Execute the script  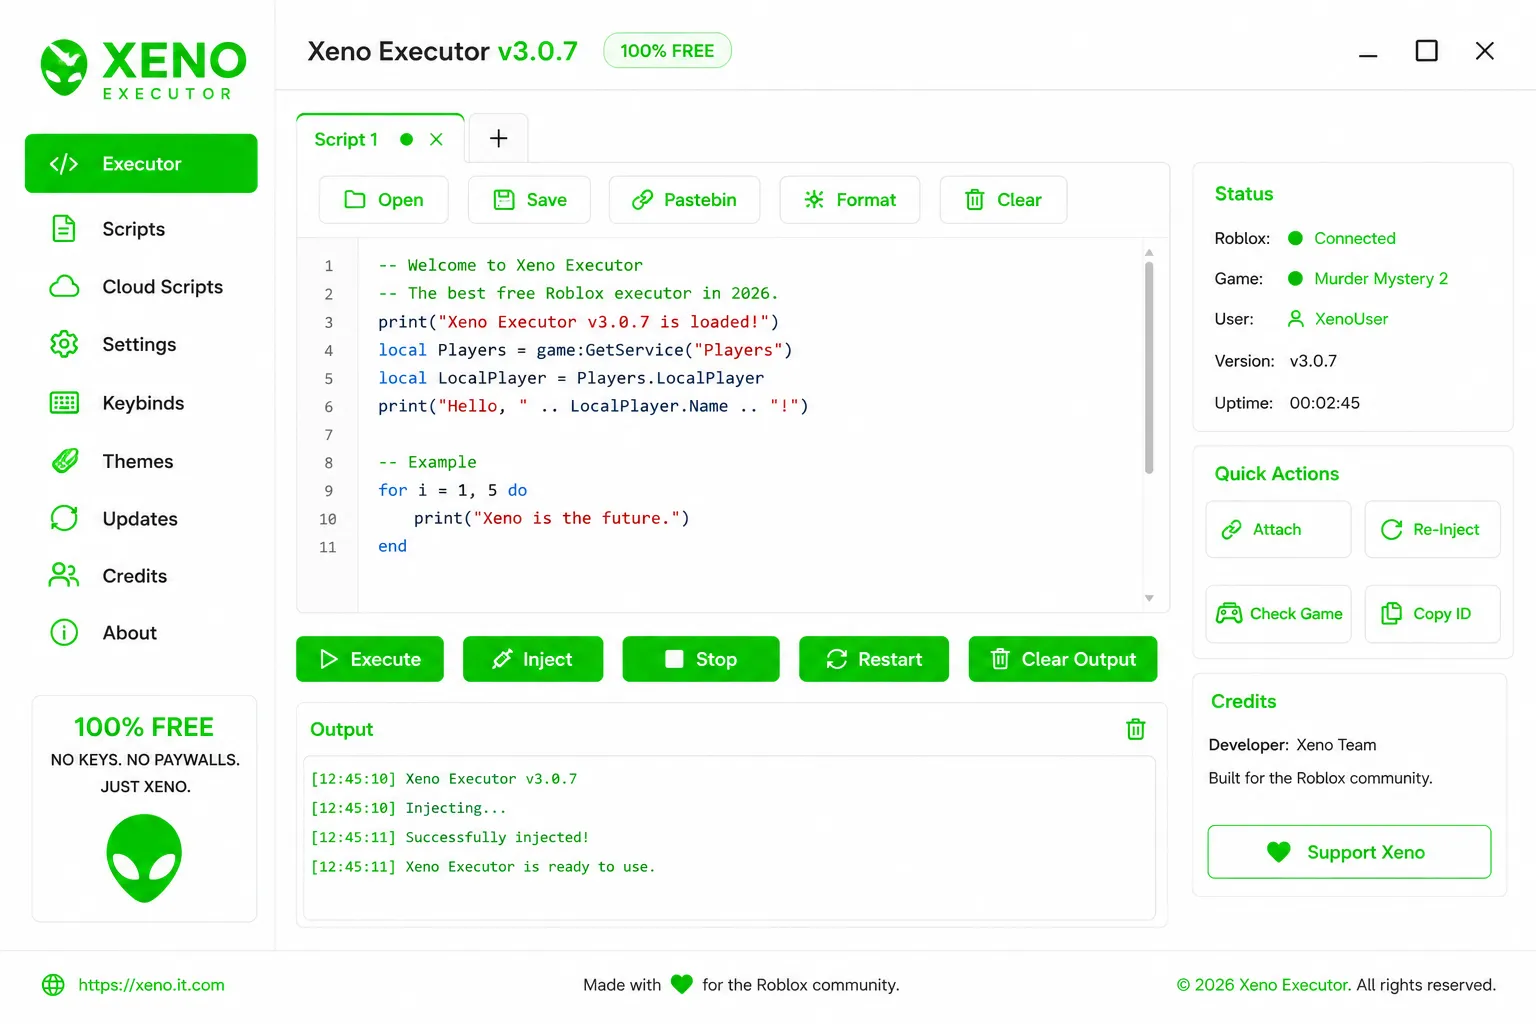370,659
